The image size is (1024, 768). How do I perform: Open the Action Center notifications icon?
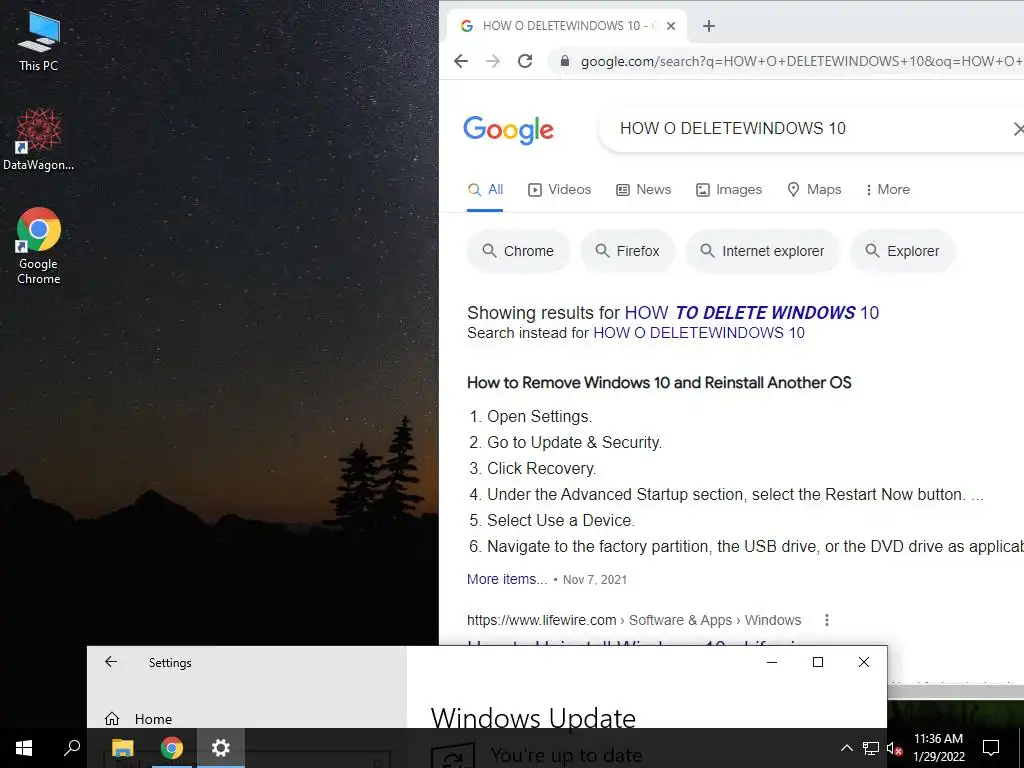click(991, 748)
